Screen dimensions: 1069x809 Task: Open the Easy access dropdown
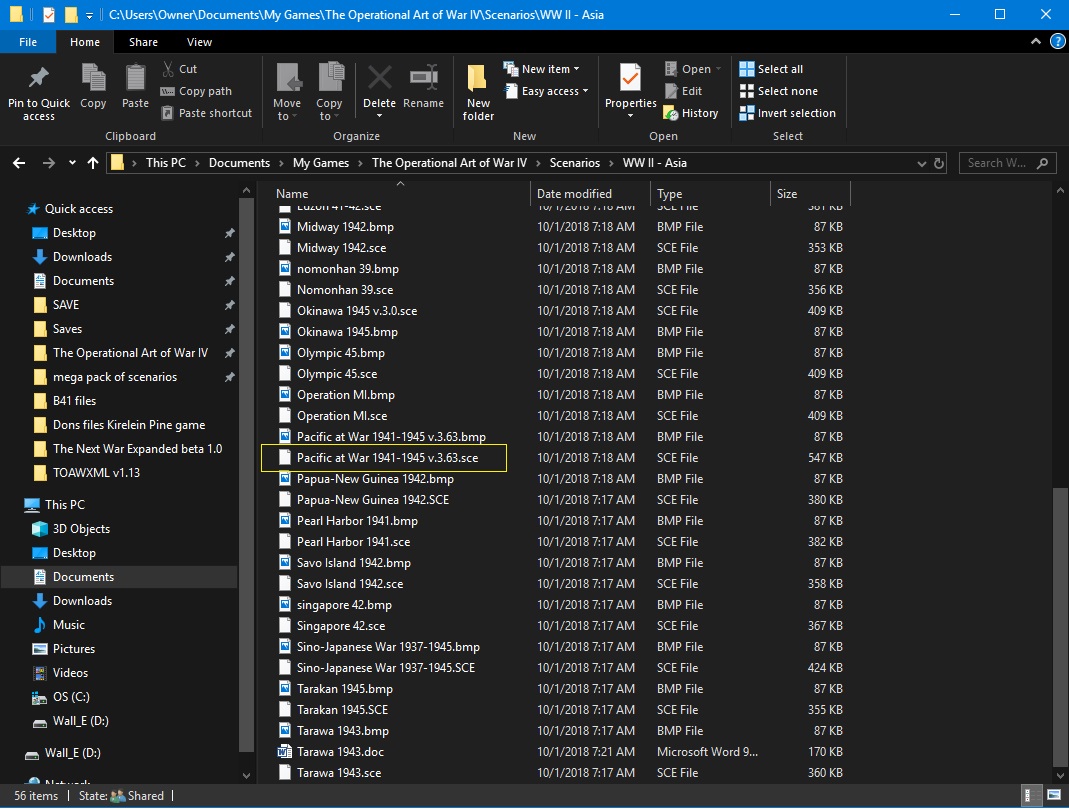click(545, 91)
